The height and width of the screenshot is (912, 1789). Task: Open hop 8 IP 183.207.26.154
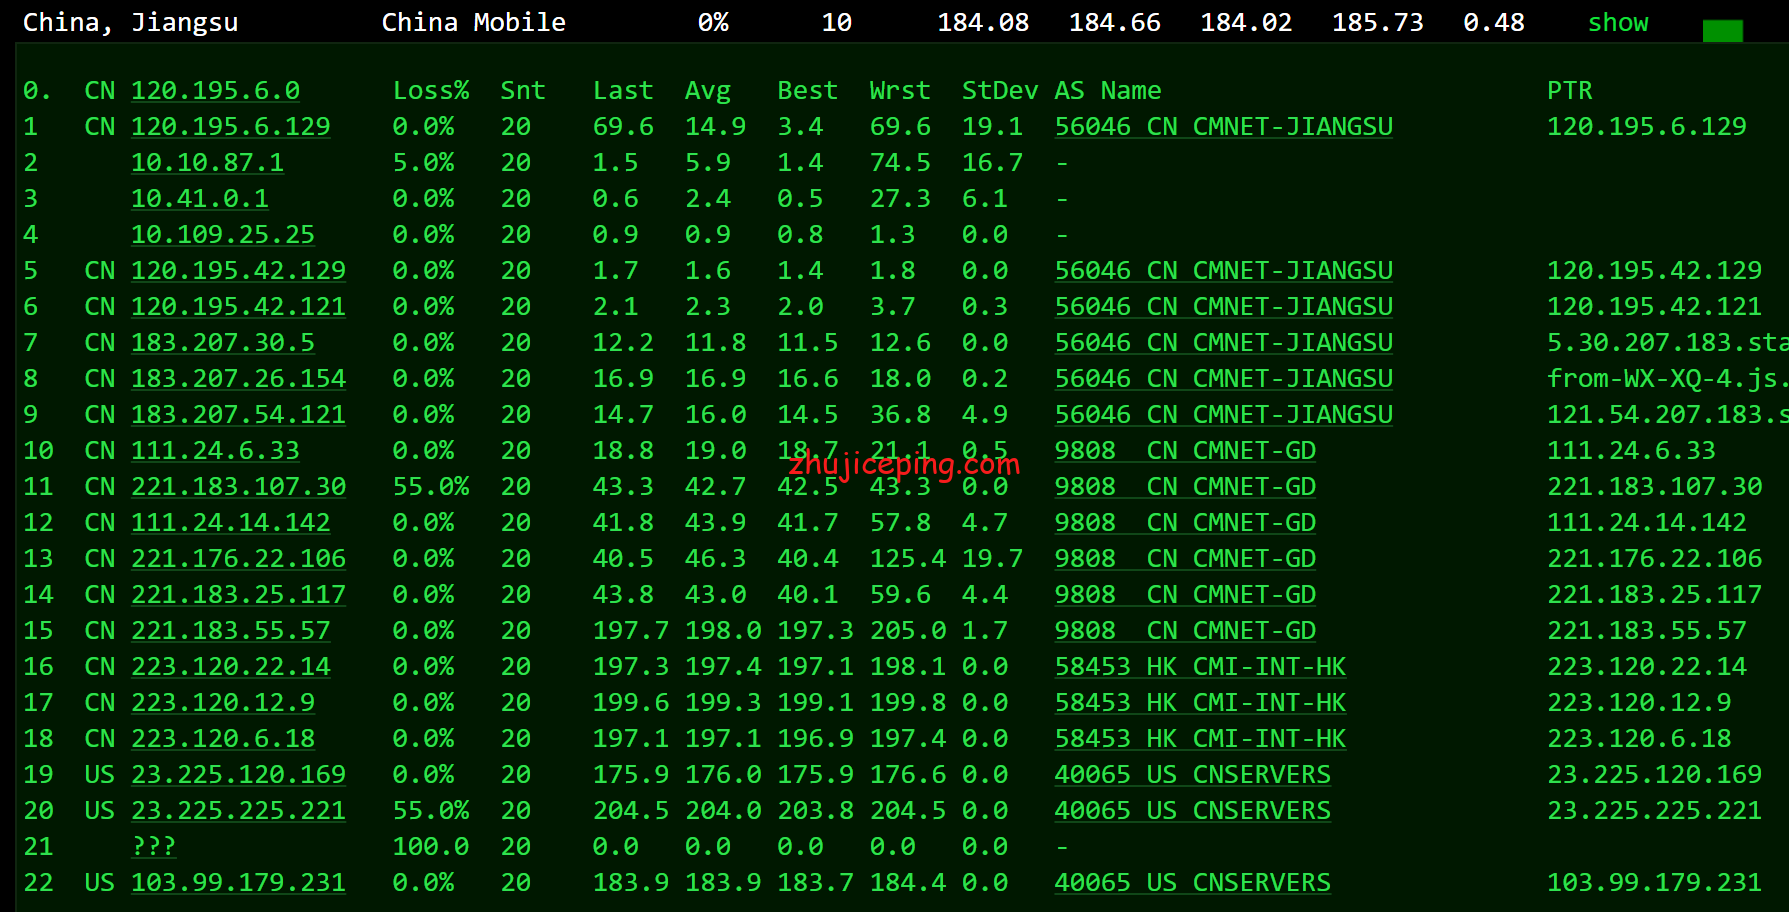[238, 378]
